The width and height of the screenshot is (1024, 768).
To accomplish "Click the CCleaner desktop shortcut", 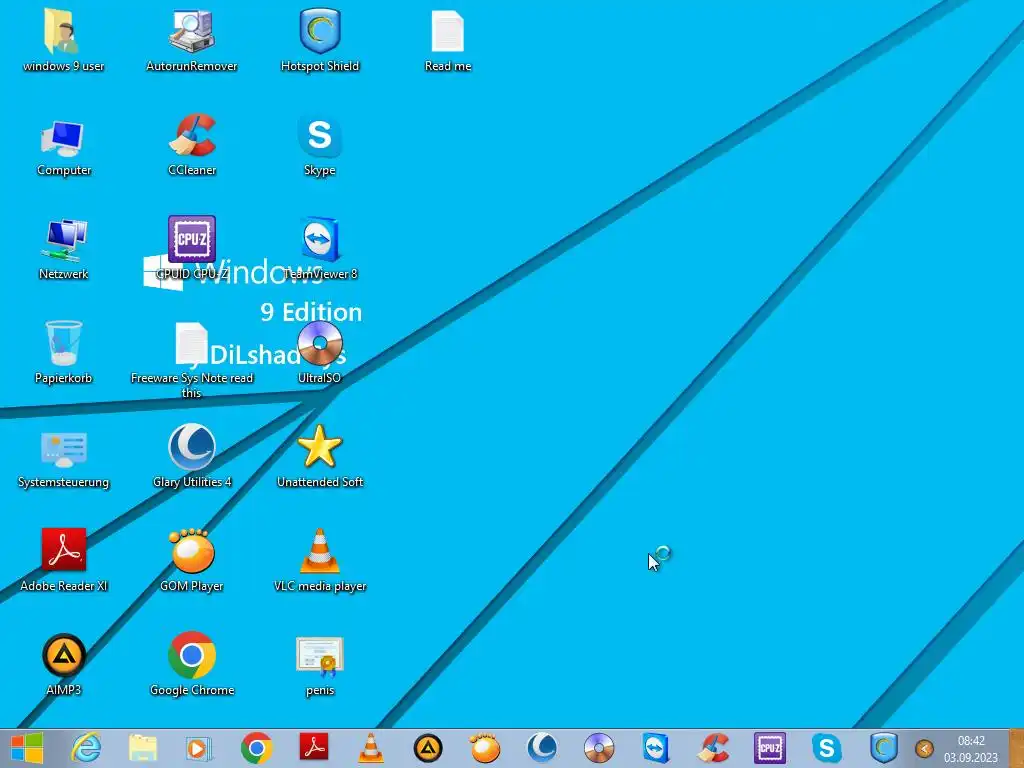I will (191, 145).
